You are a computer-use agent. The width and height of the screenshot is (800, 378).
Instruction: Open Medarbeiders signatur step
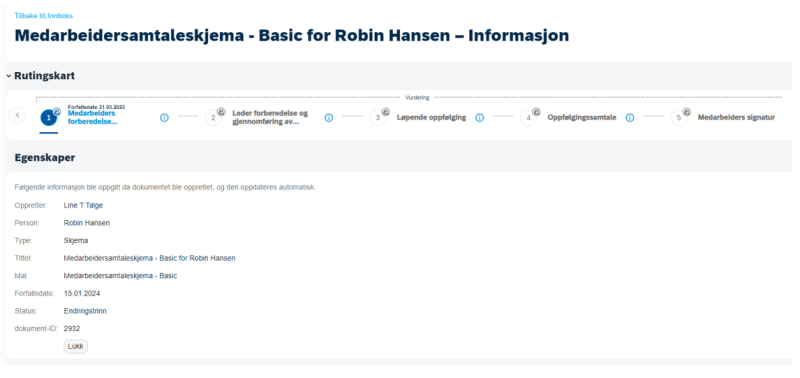click(736, 118)
